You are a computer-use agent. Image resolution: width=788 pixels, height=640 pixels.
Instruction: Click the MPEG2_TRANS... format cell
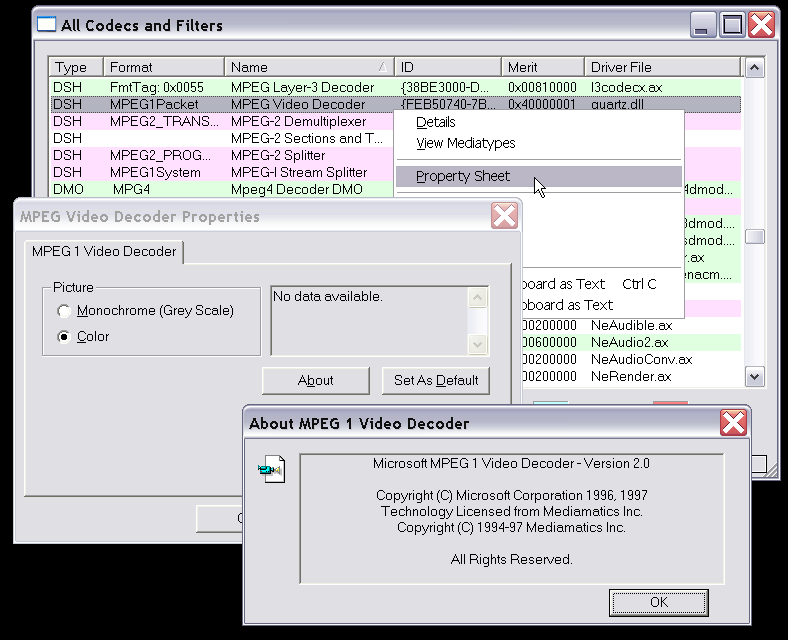164,122
